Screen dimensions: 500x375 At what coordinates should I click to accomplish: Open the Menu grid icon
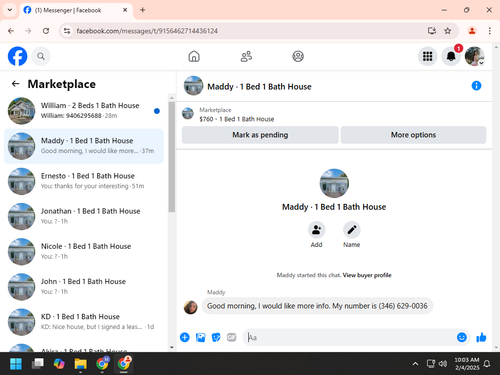(x=428, y=56)
